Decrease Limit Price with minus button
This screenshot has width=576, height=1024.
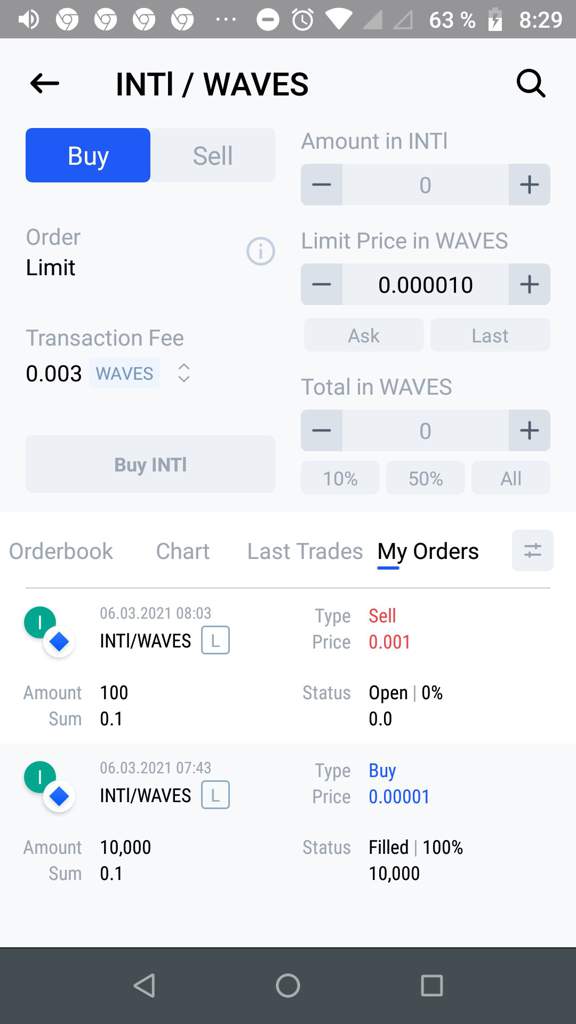[321, 285]
